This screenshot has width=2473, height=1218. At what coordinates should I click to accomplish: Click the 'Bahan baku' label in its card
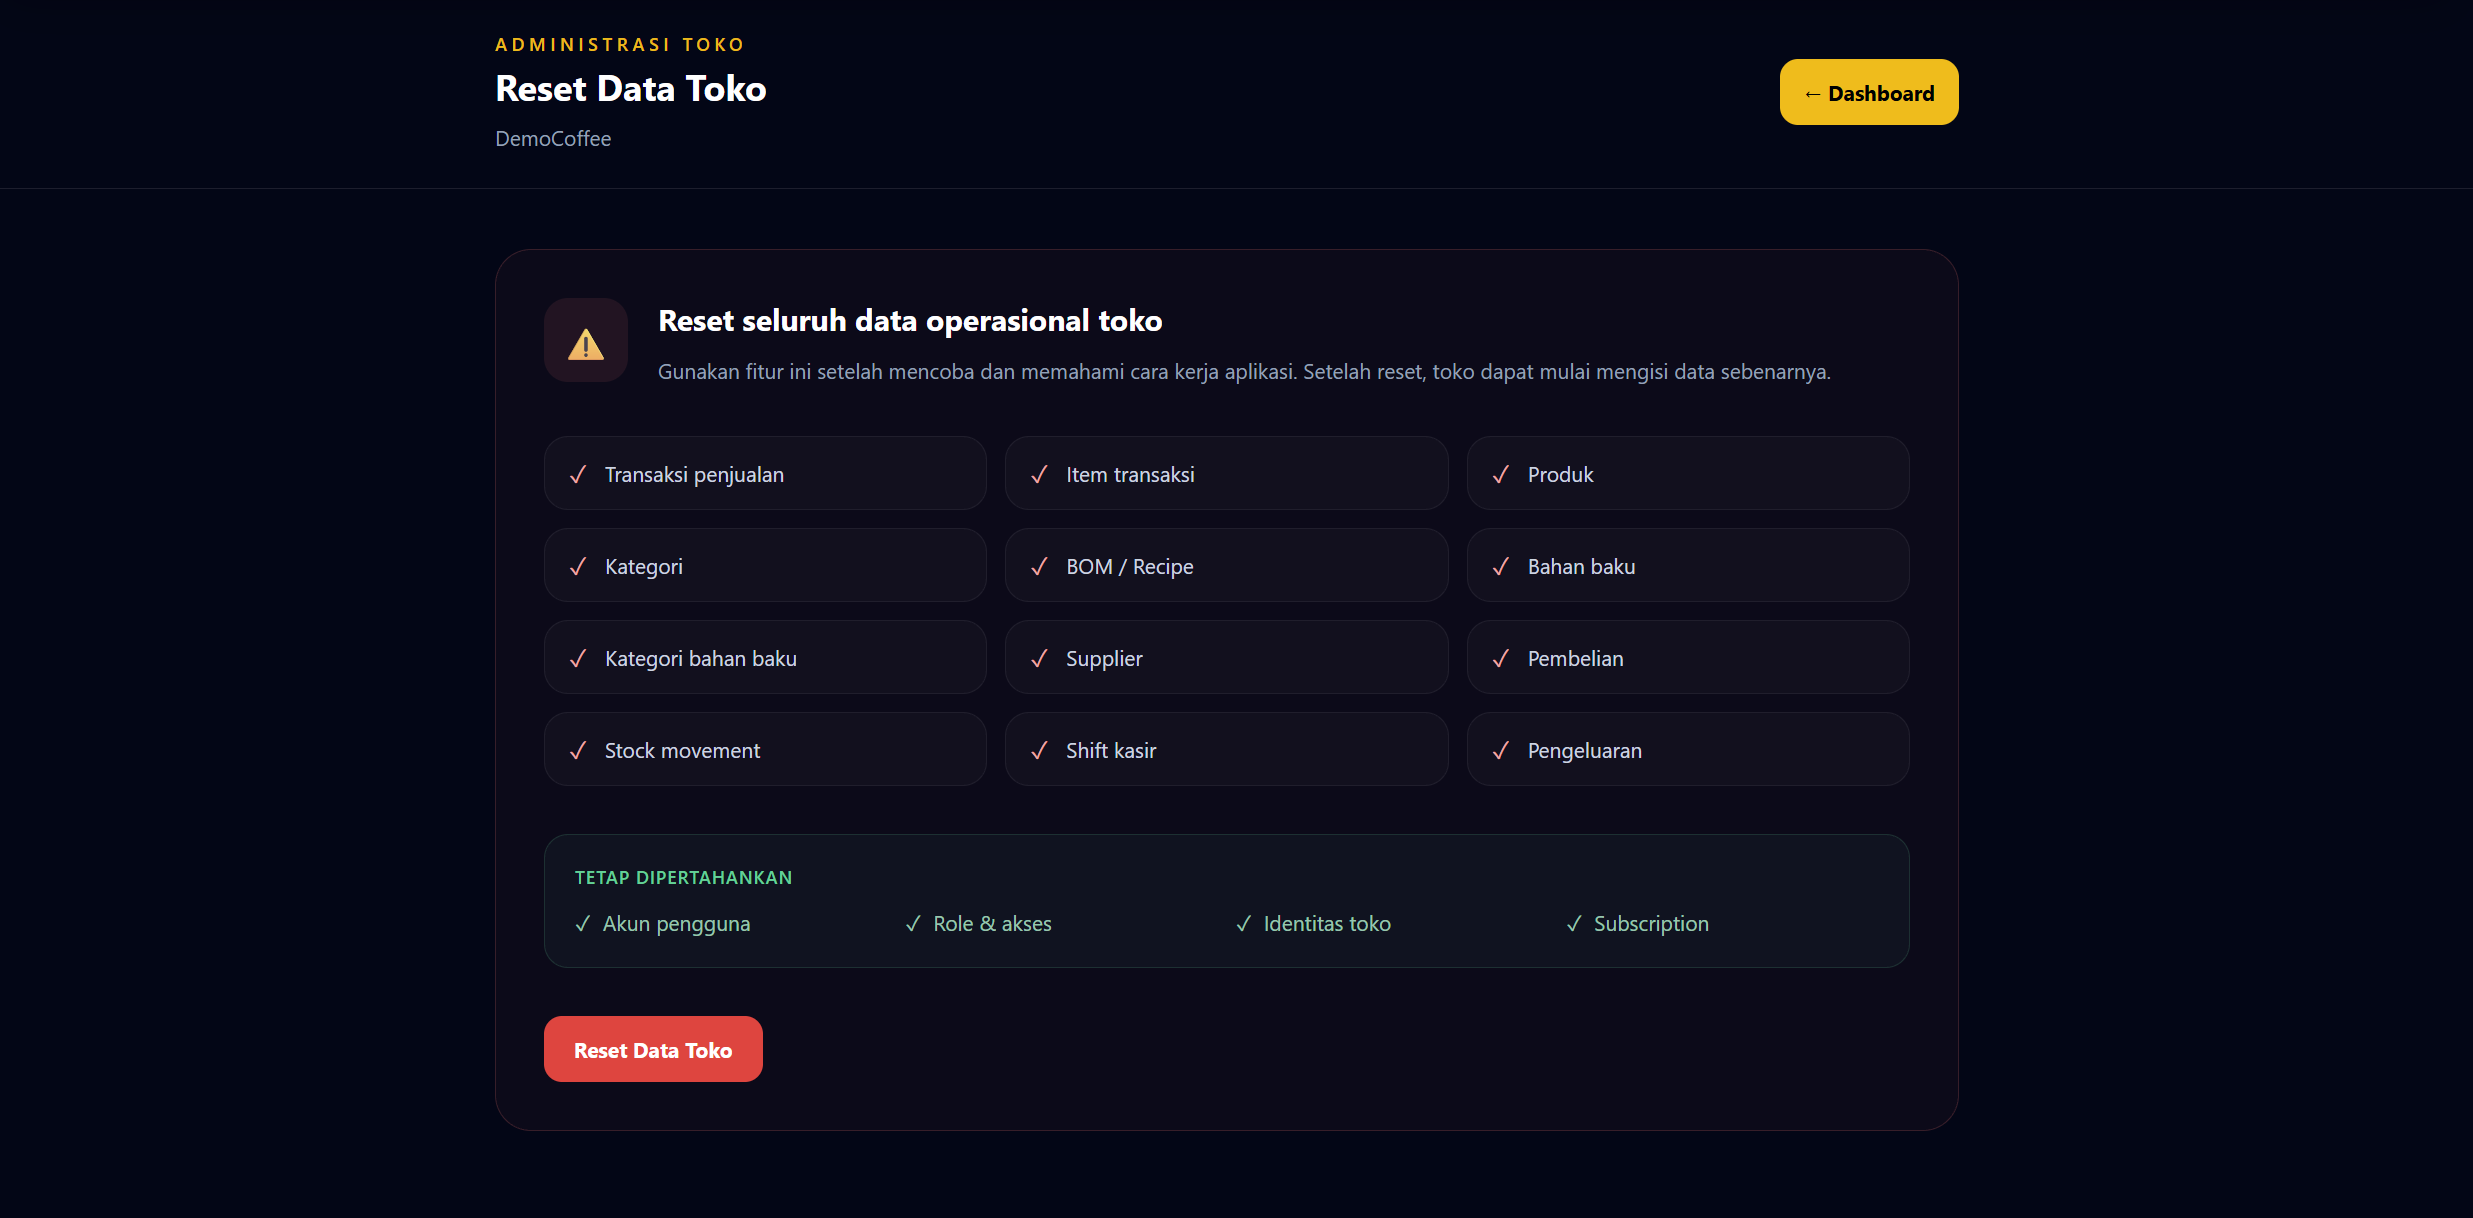[1581, 566]
